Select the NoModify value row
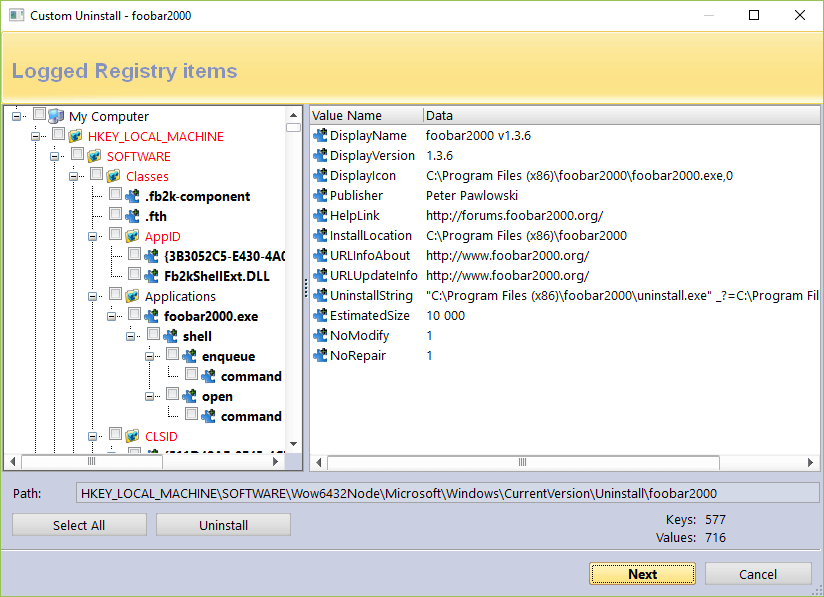The width and height of the screenshot is (824, 597). tap(565, 335)
